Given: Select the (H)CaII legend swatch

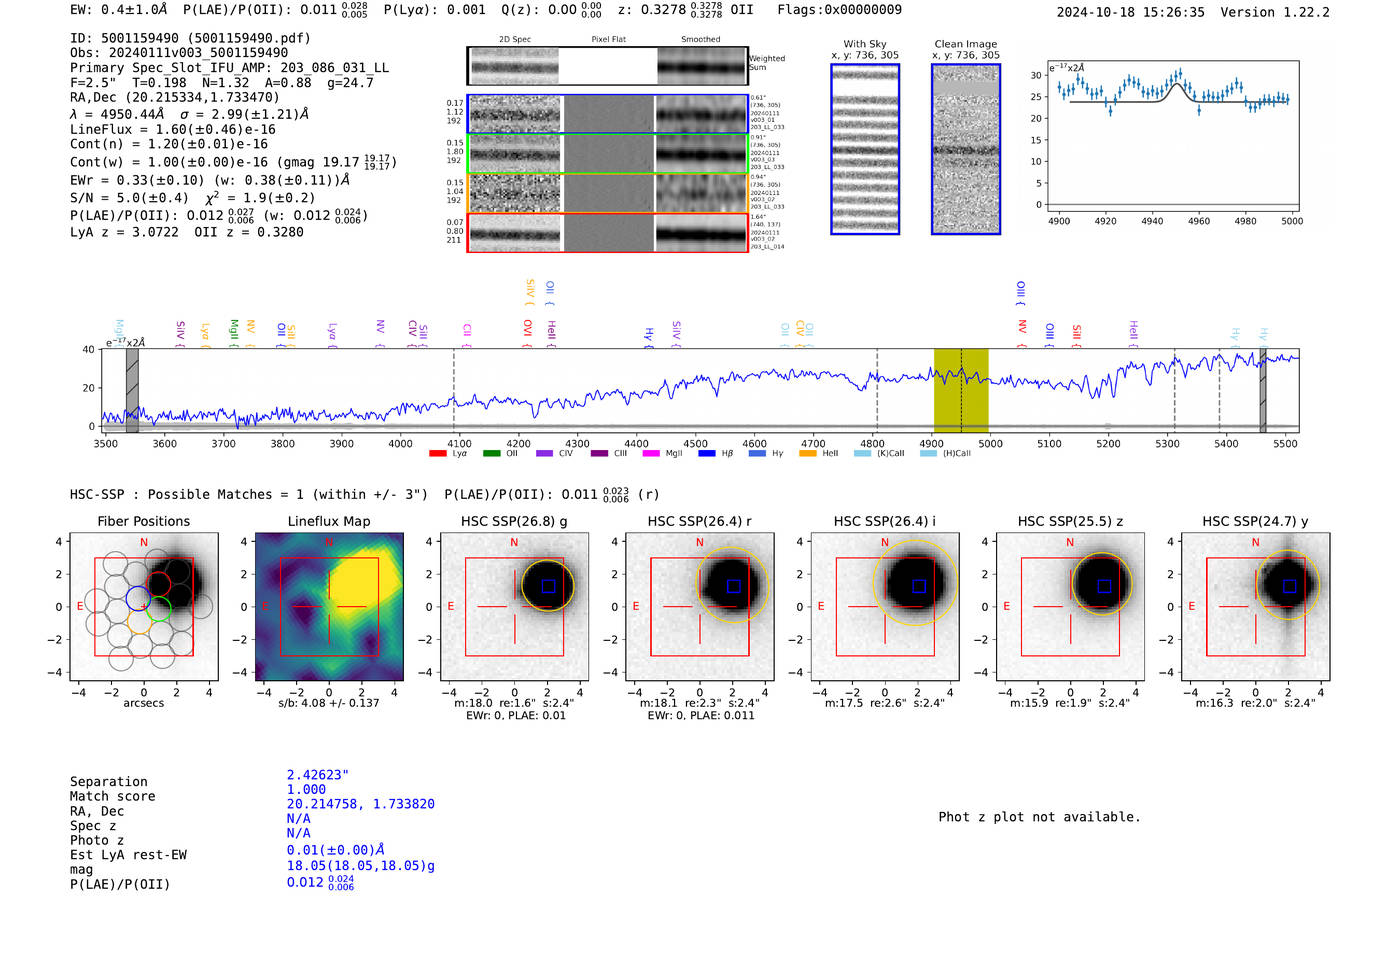Looking at the screenshot, I should pos(928,453).
